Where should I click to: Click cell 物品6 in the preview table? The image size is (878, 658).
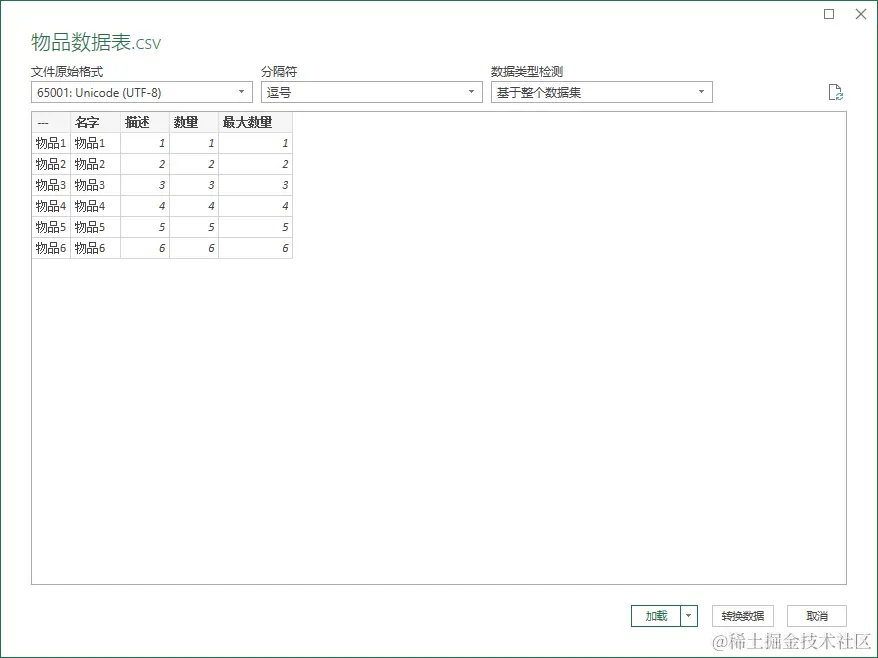88,248
